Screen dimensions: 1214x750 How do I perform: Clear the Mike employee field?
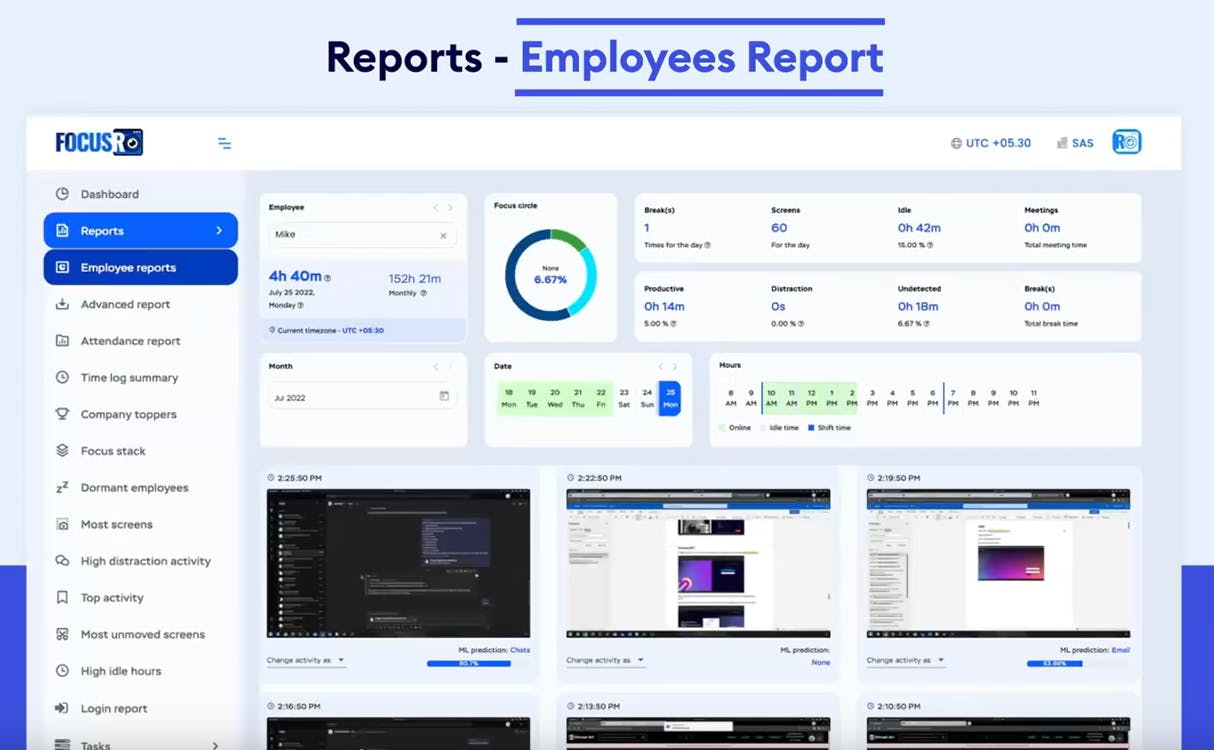click(443, 236)
